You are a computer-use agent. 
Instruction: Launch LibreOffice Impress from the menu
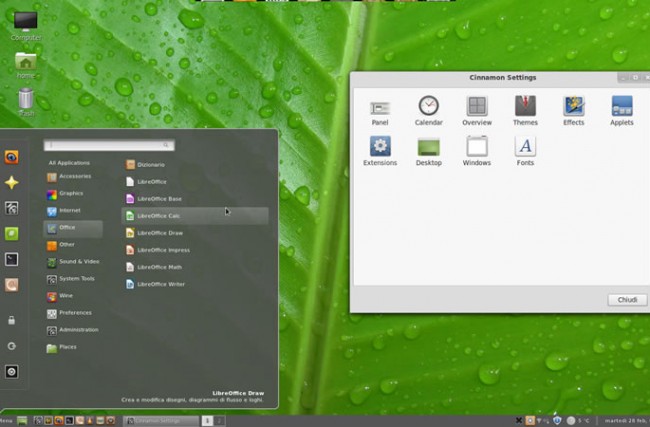point(162,250)
